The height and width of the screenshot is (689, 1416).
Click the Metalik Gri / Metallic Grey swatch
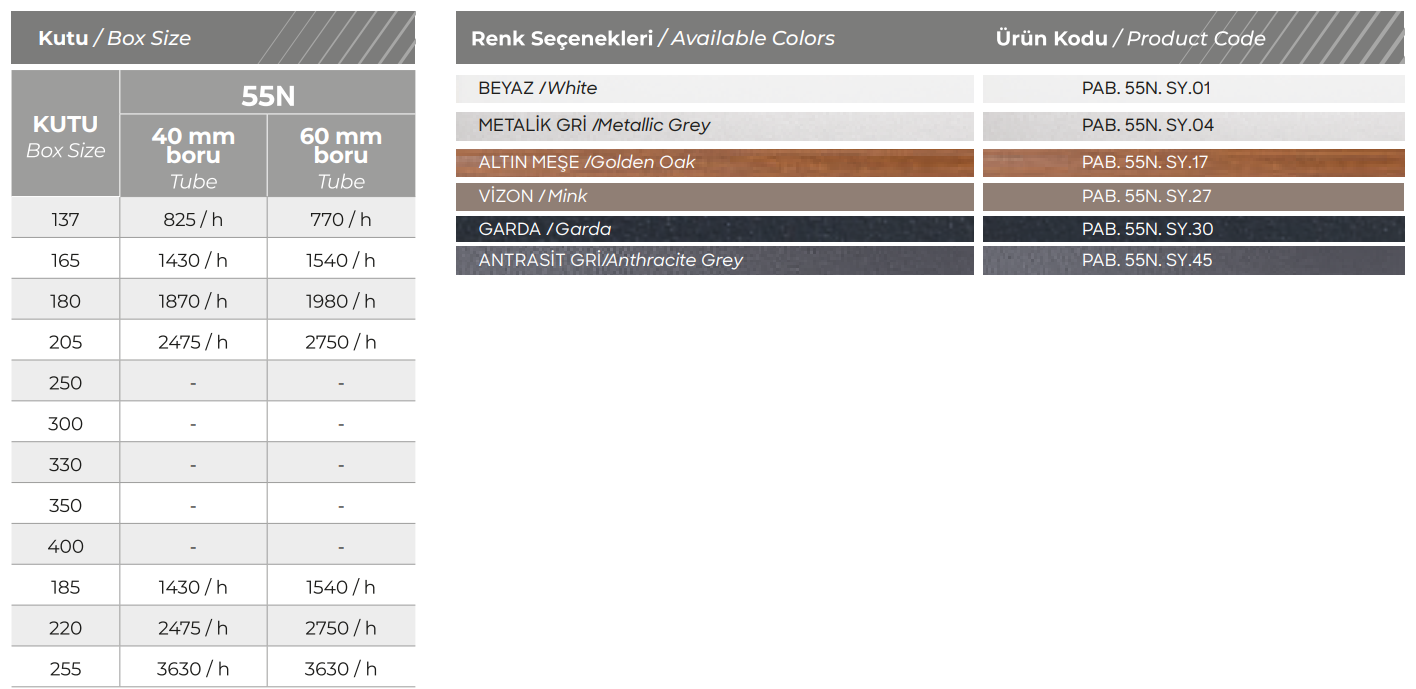tap(714, 125)
